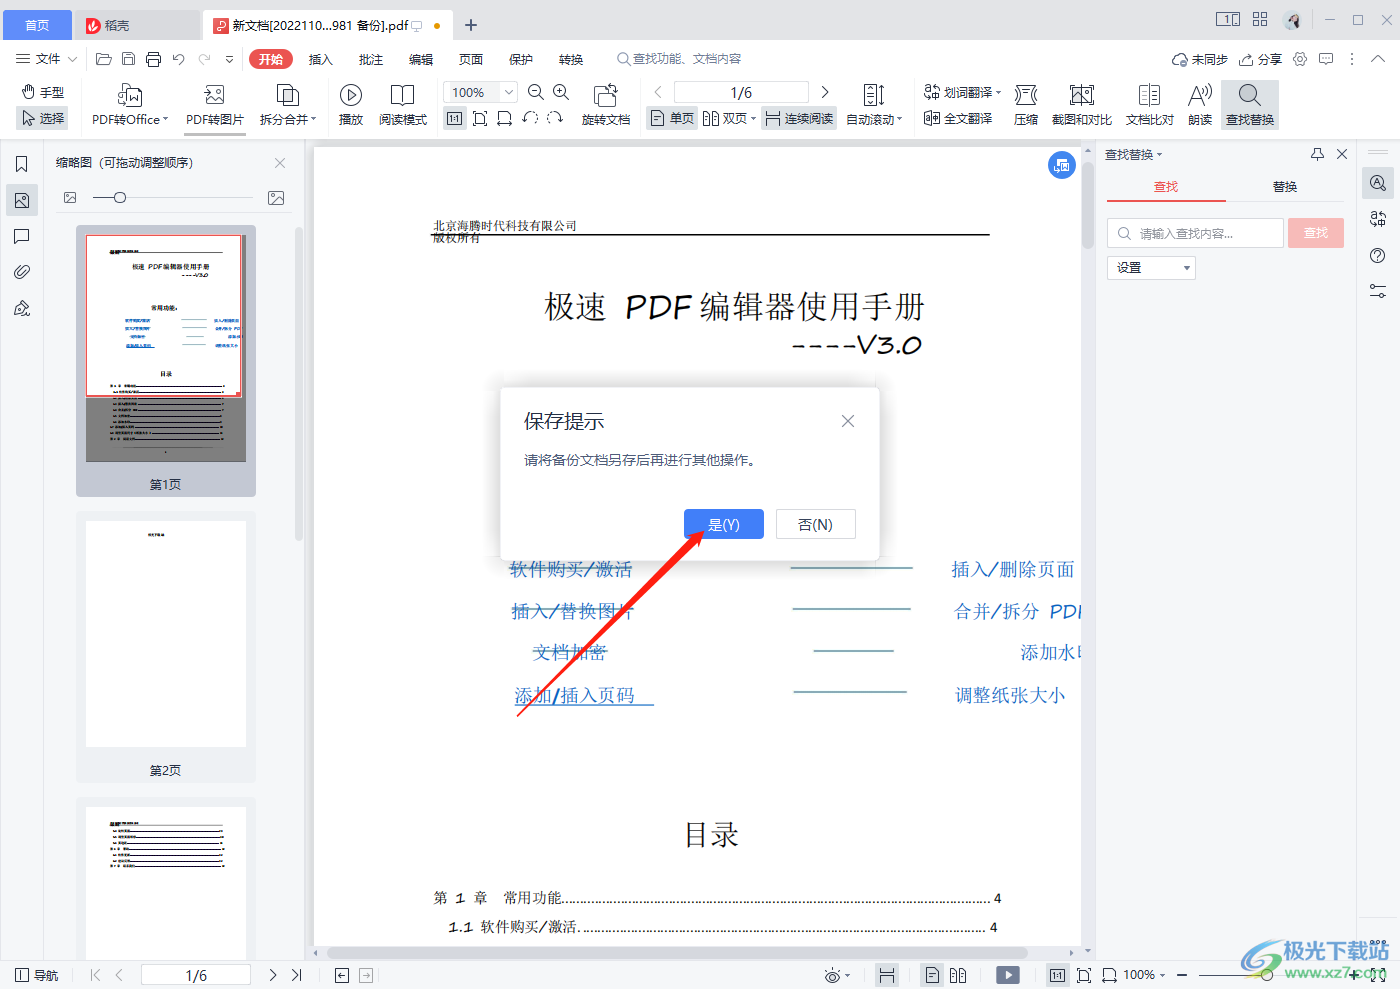Open the 插入 ribbon tab
The image size is (1400, 989).
pyautogui.click(x=320, y=59)
